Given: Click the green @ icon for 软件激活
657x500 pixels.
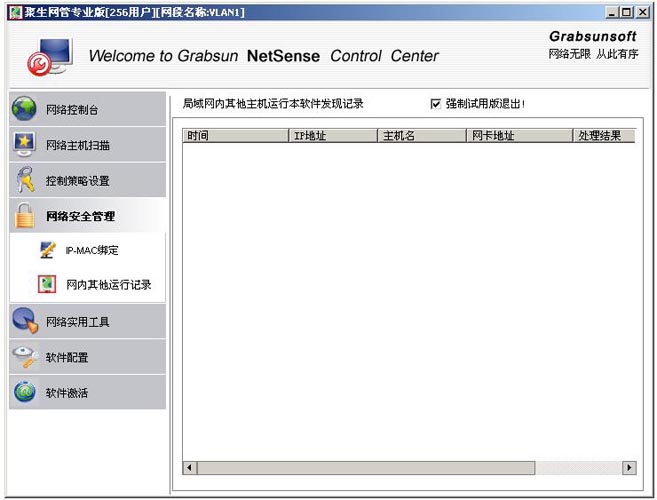Looking at the screenshot, I should [25, 392].
